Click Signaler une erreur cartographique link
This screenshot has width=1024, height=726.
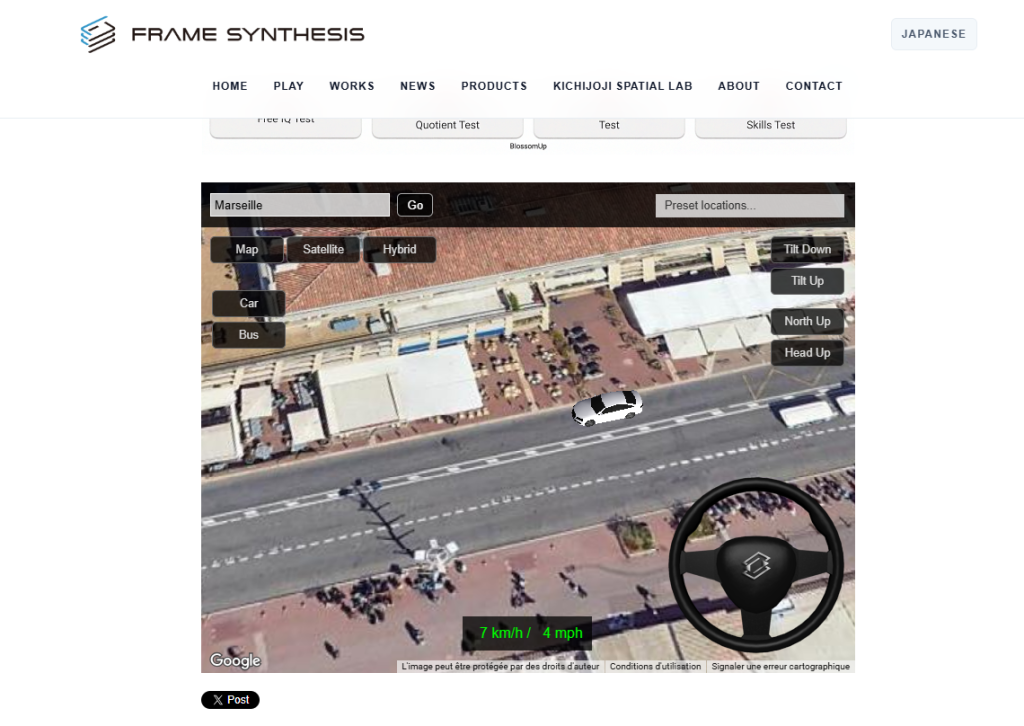point(780,667)
